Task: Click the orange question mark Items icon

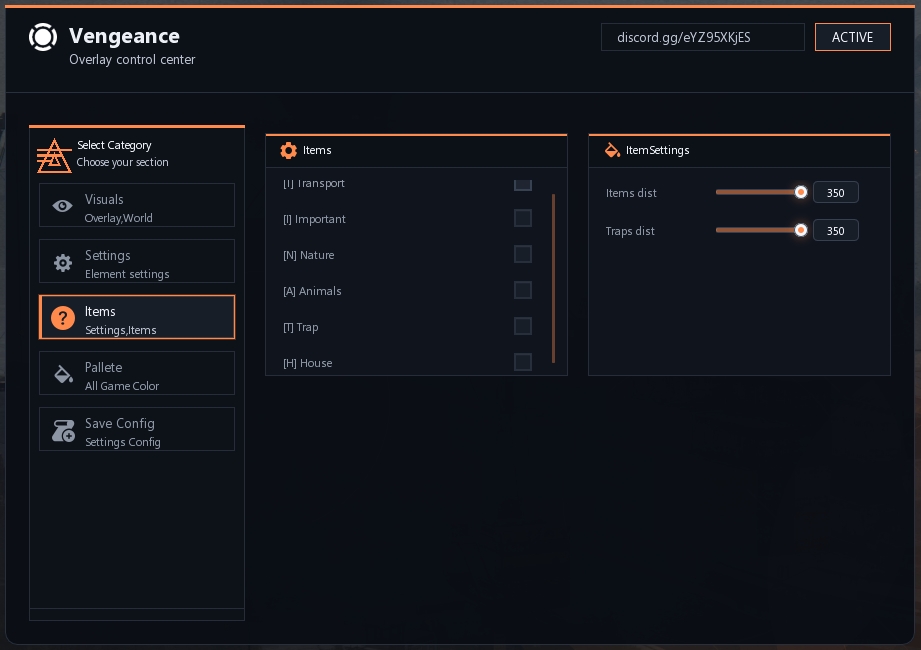Action: coord(63,319)
